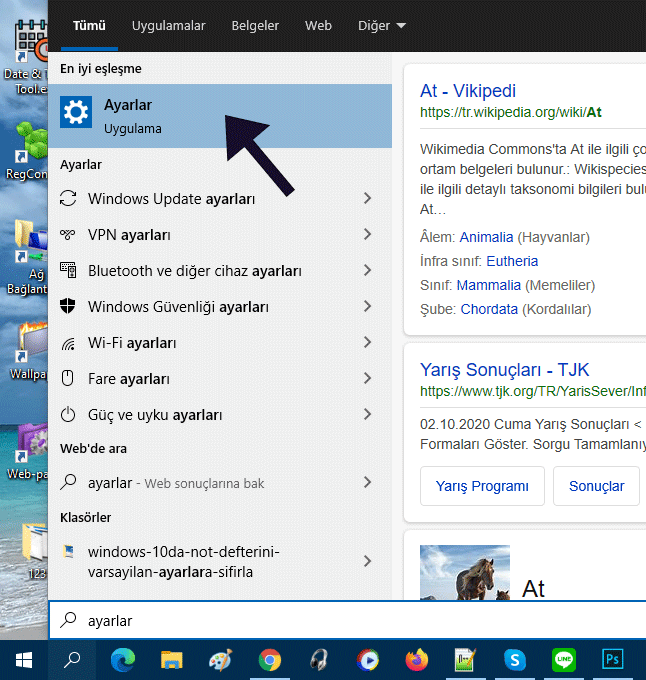This screenshot has height=680, width=646.
Task: Switch to the Belgeler tab
Action: coord(255,26)
